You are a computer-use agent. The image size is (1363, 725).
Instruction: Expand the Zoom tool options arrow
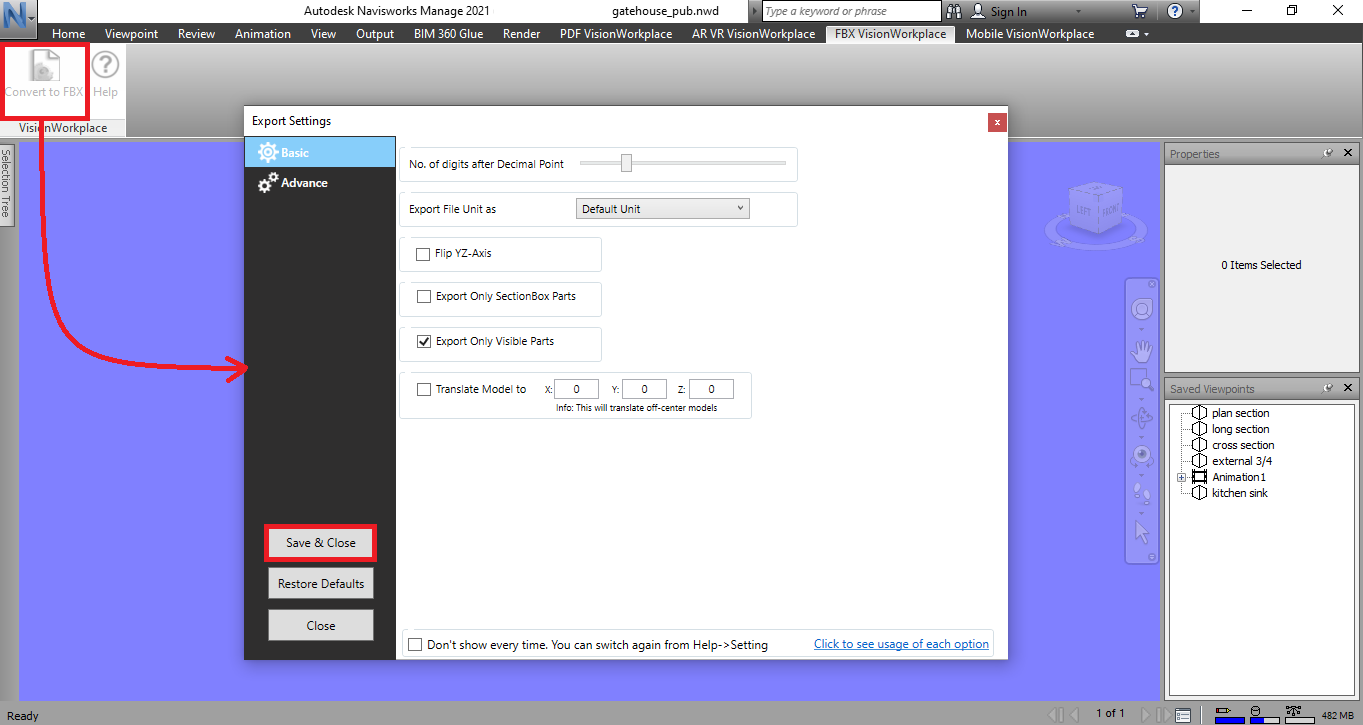1141,397
